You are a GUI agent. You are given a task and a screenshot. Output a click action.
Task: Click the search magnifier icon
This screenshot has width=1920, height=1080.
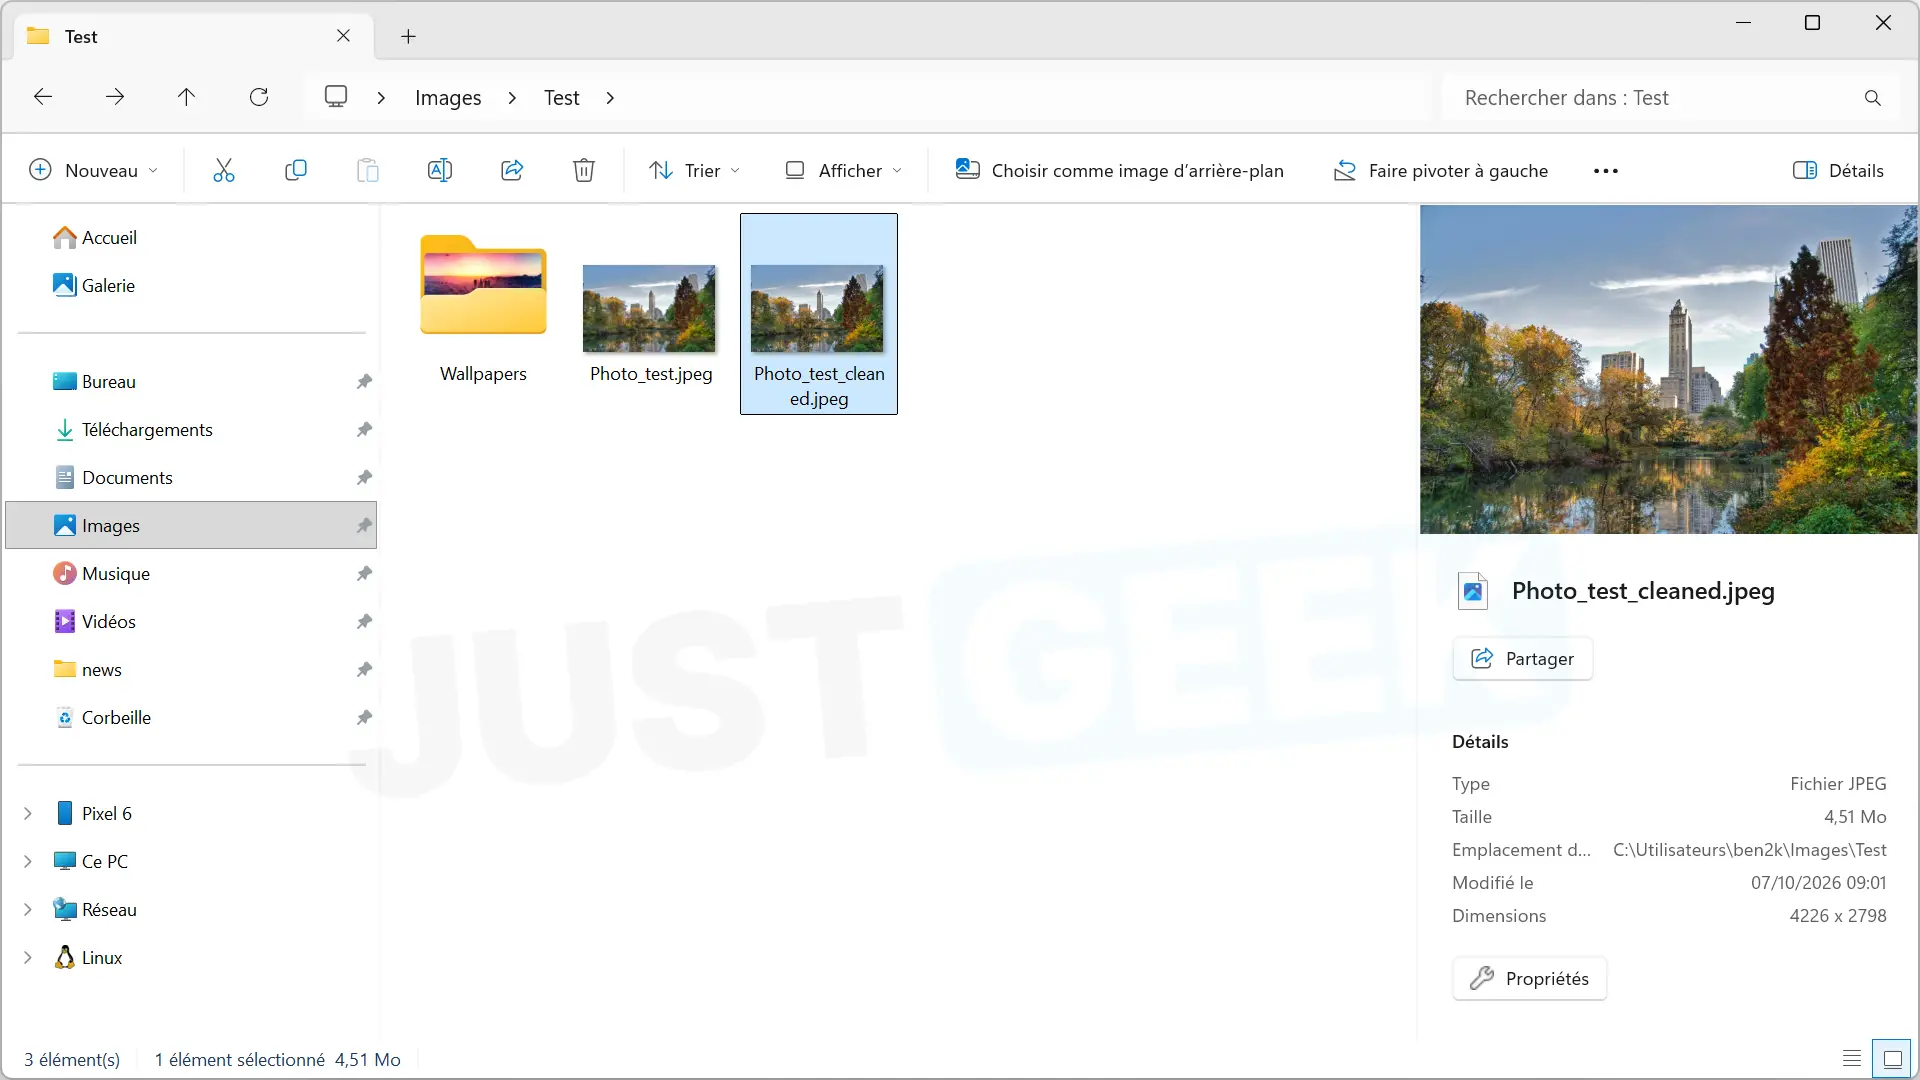(1873, 98)
